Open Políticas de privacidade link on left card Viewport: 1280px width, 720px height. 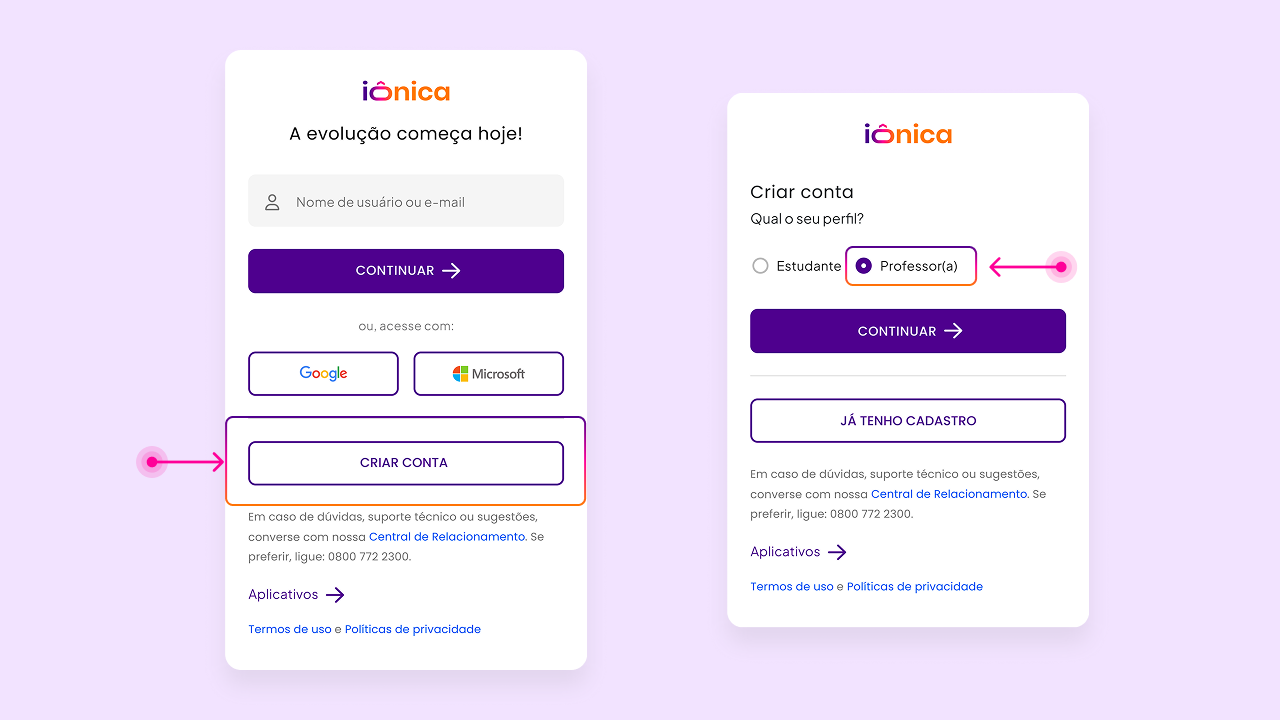[413, 629]
